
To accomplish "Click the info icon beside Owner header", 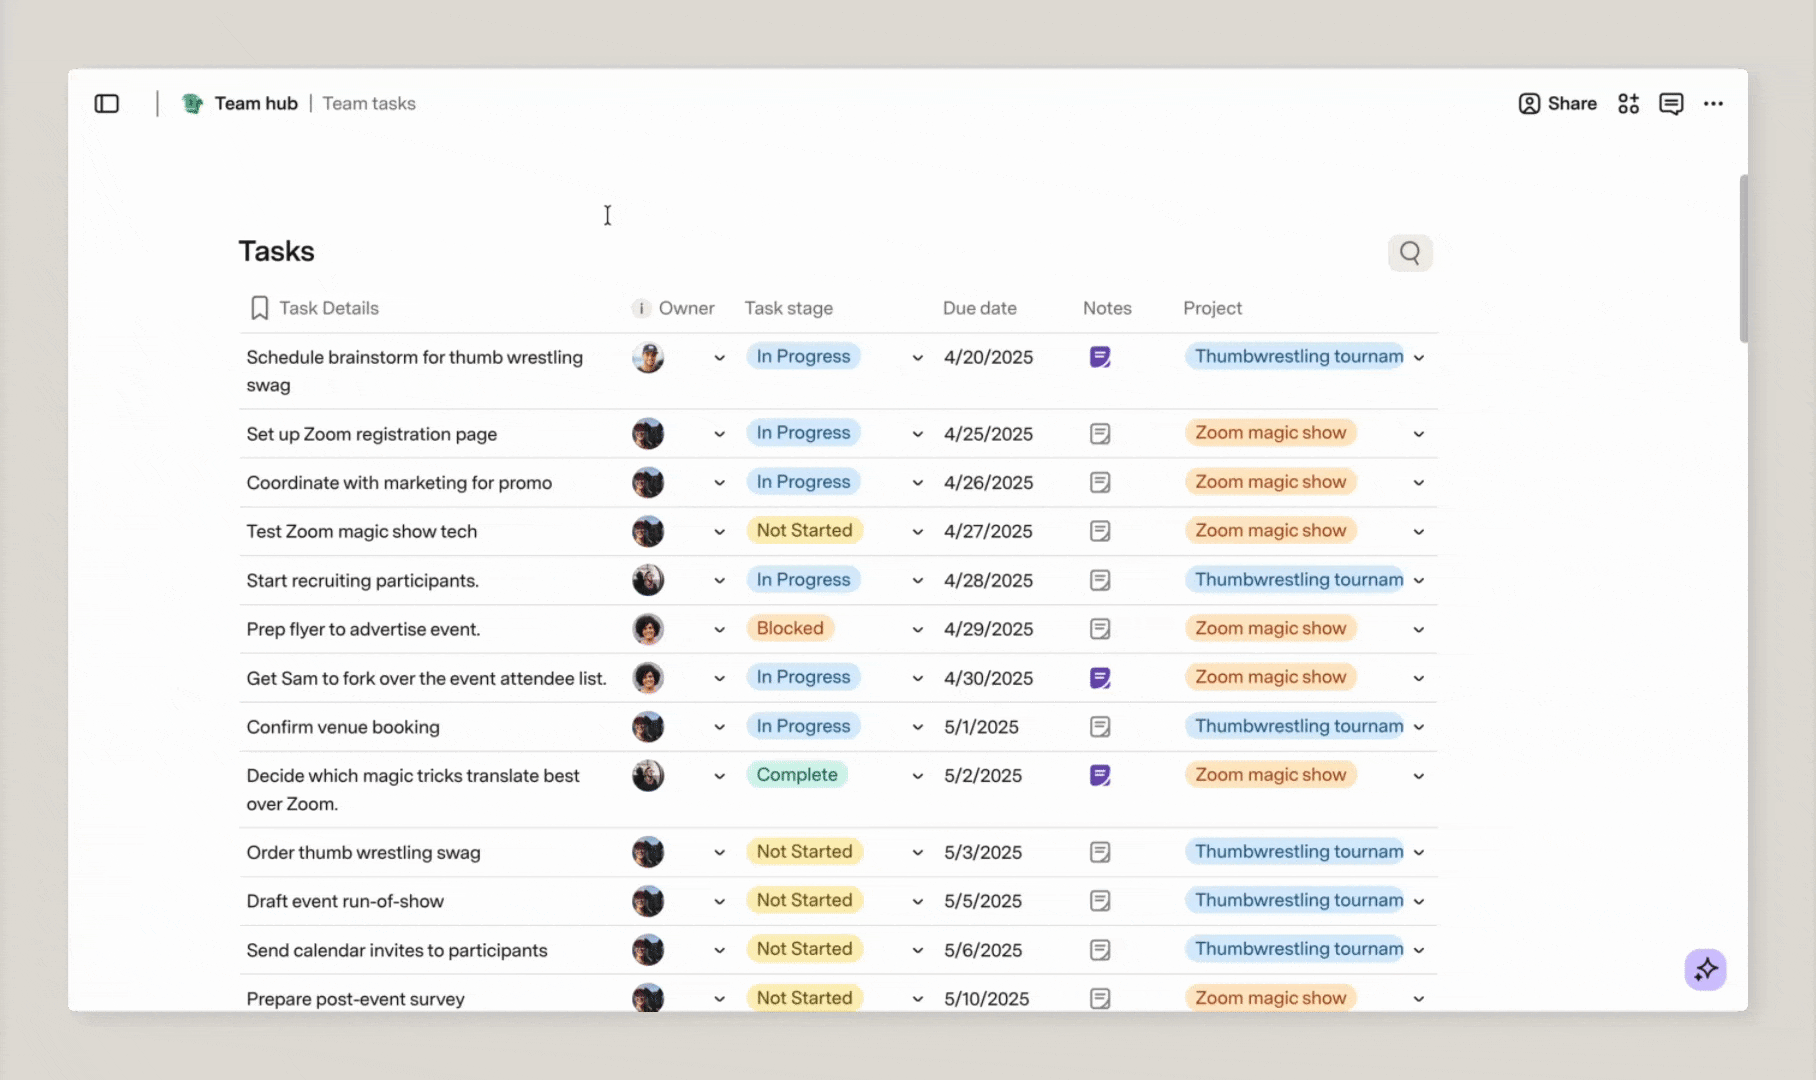I will click(641, 308).
